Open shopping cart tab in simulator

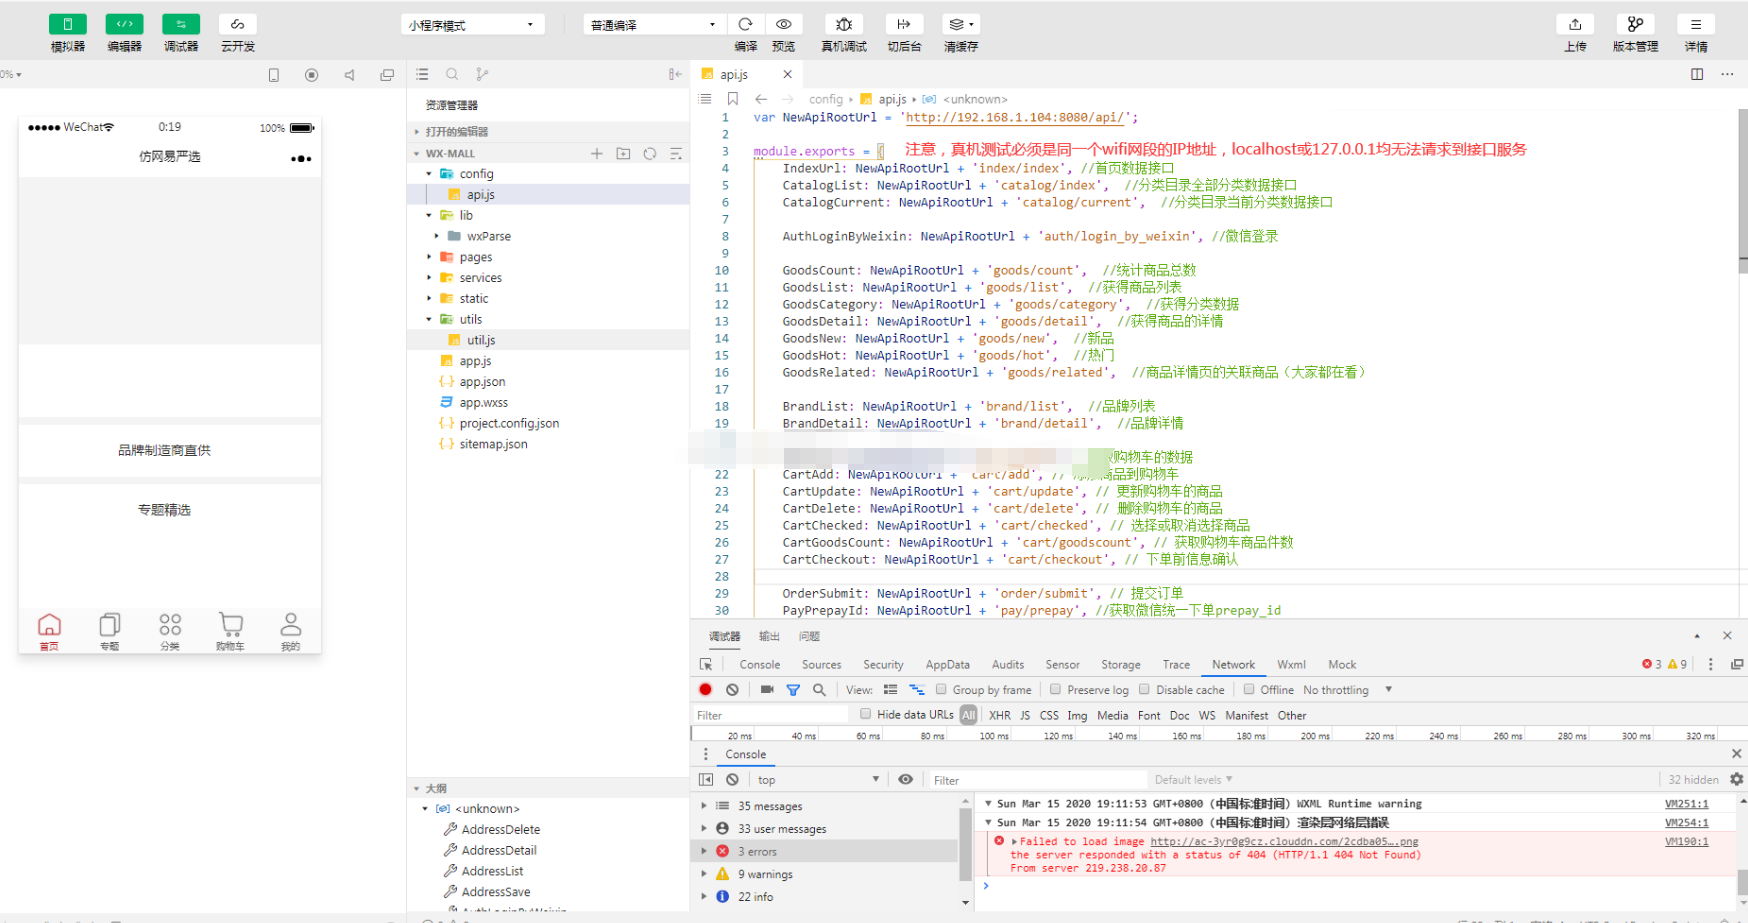point(230,632)
